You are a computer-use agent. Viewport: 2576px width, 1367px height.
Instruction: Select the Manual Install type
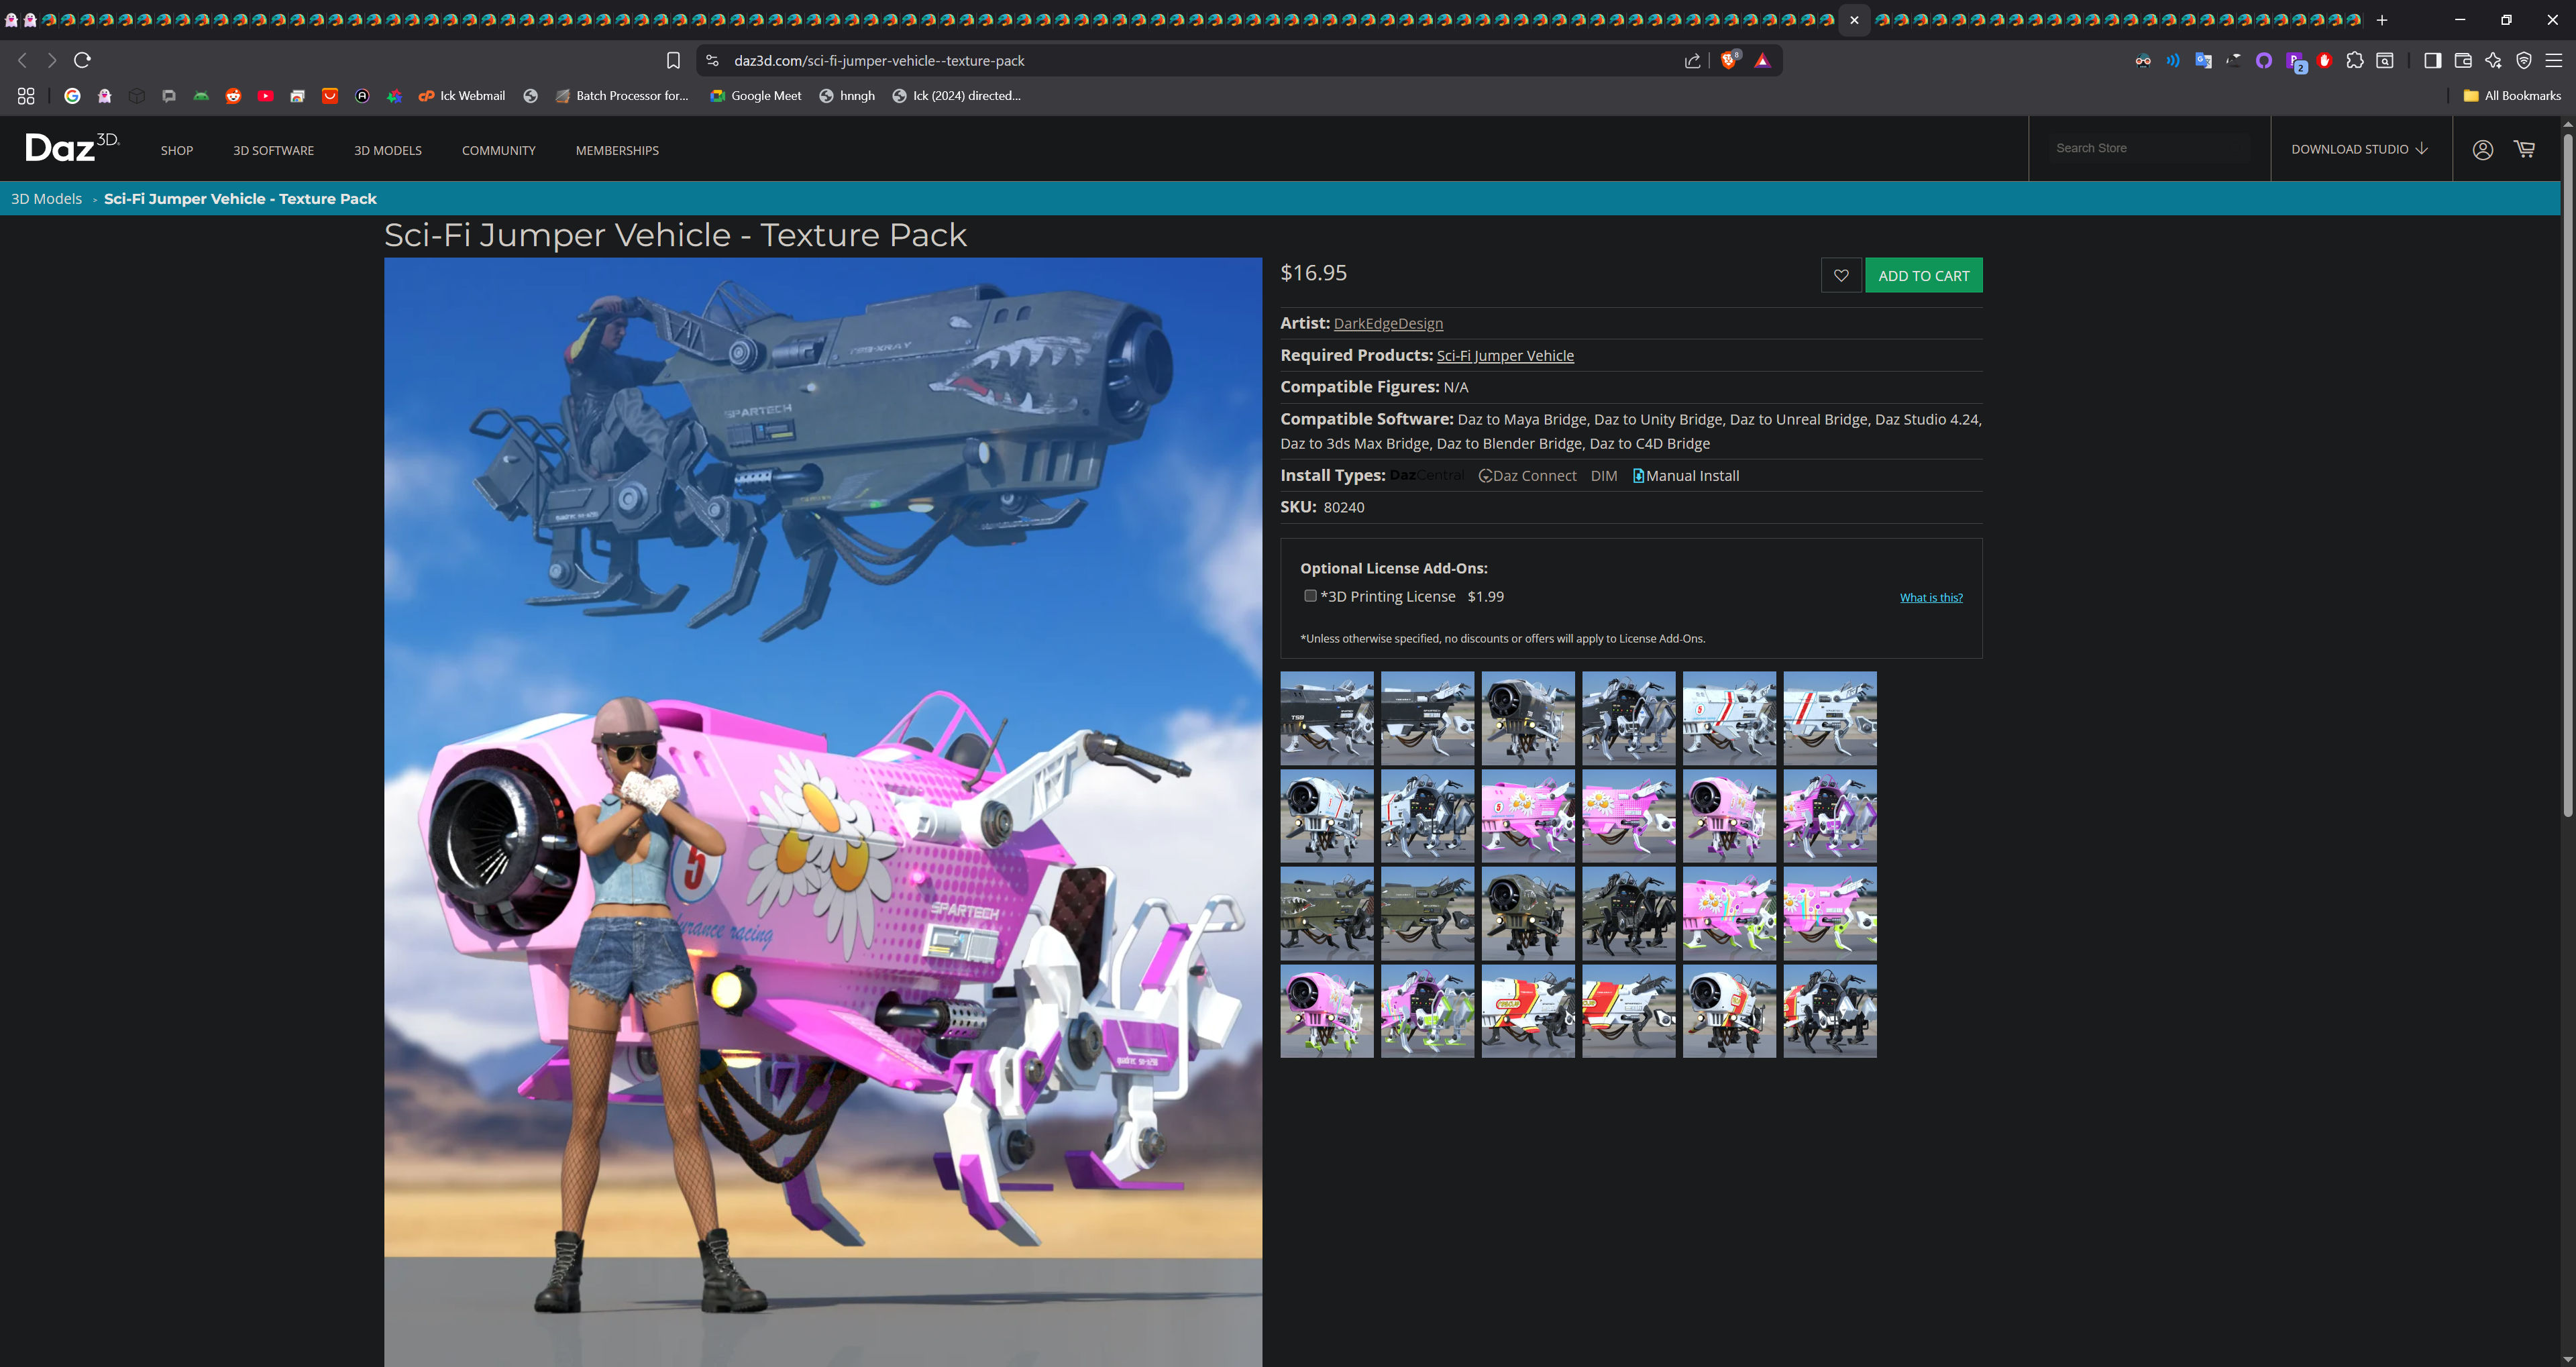click(x=1686, y=476)
